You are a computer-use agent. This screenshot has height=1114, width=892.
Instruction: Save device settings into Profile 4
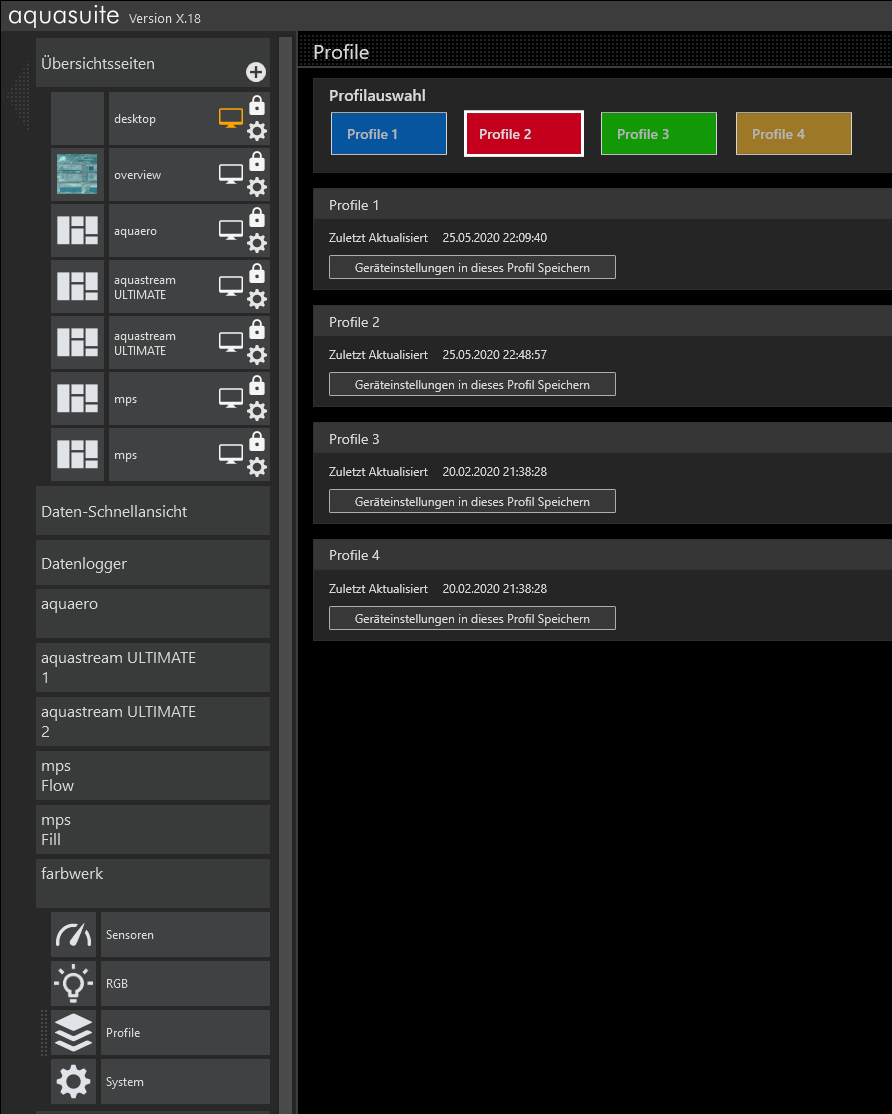[472, 618]
